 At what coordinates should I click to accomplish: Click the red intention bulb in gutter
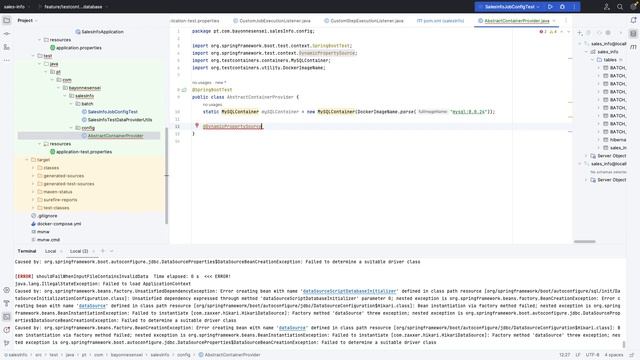pos(197,126)
